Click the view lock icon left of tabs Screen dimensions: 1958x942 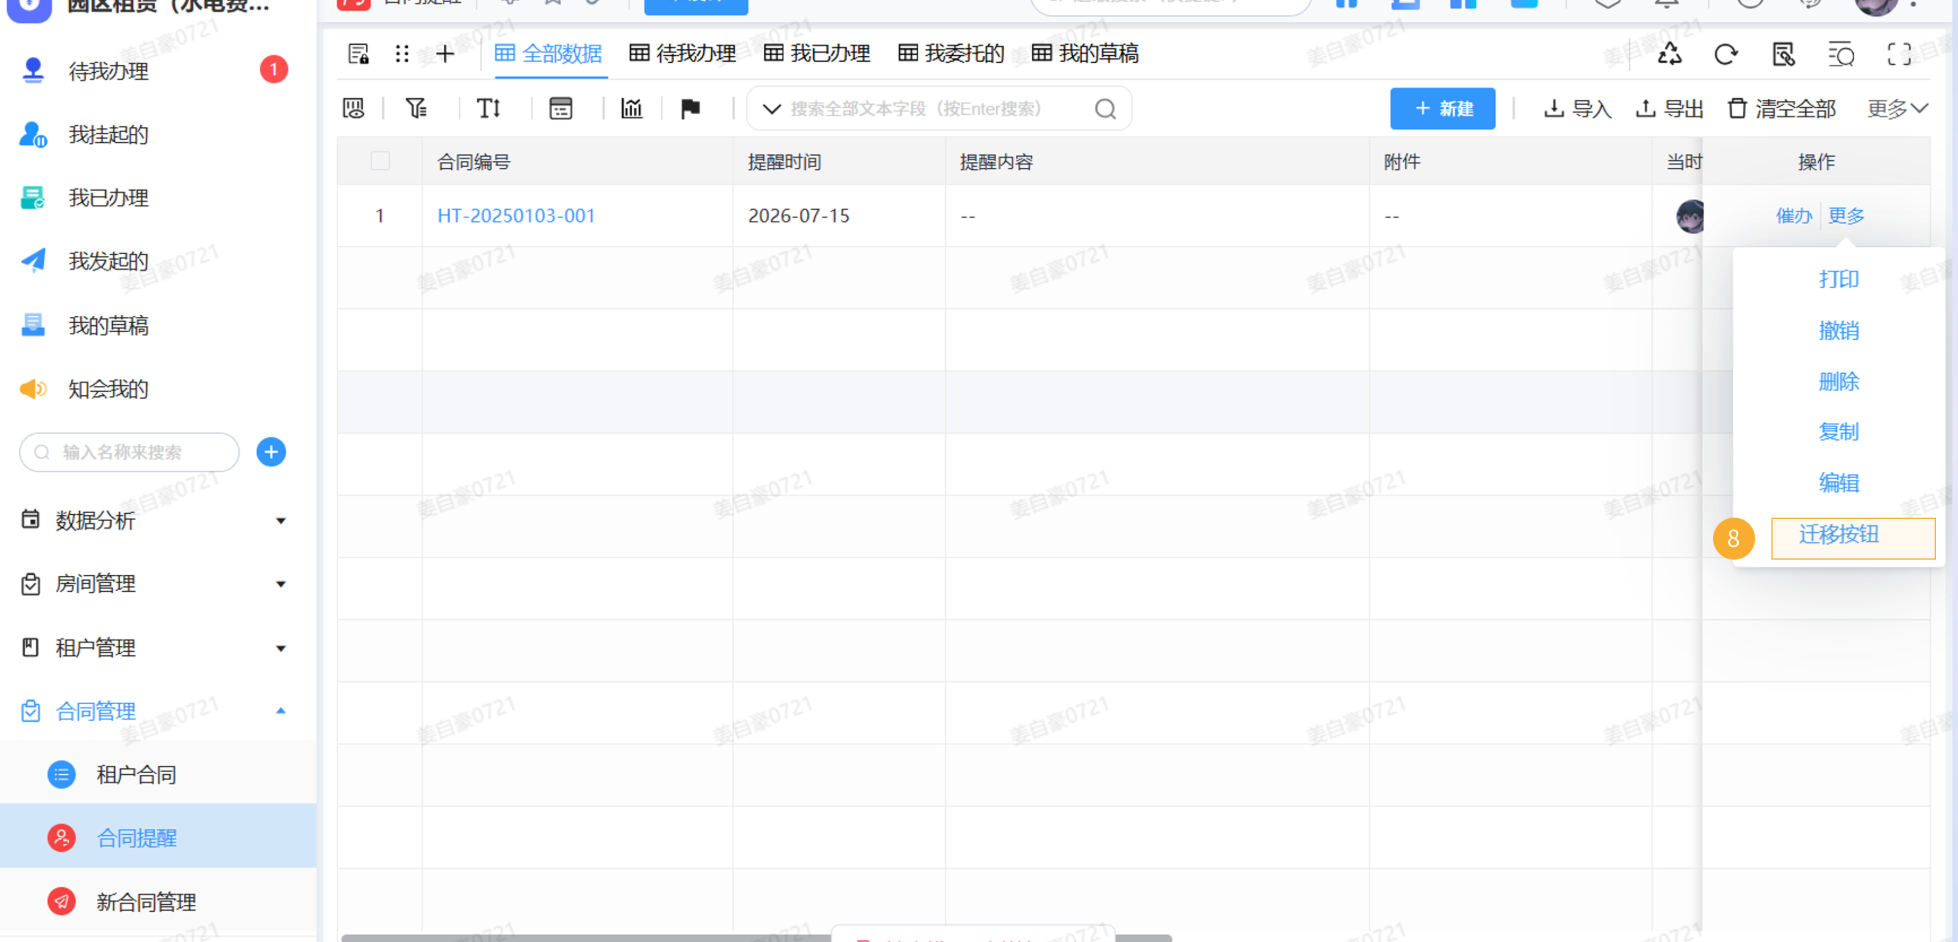click(358, 54)
